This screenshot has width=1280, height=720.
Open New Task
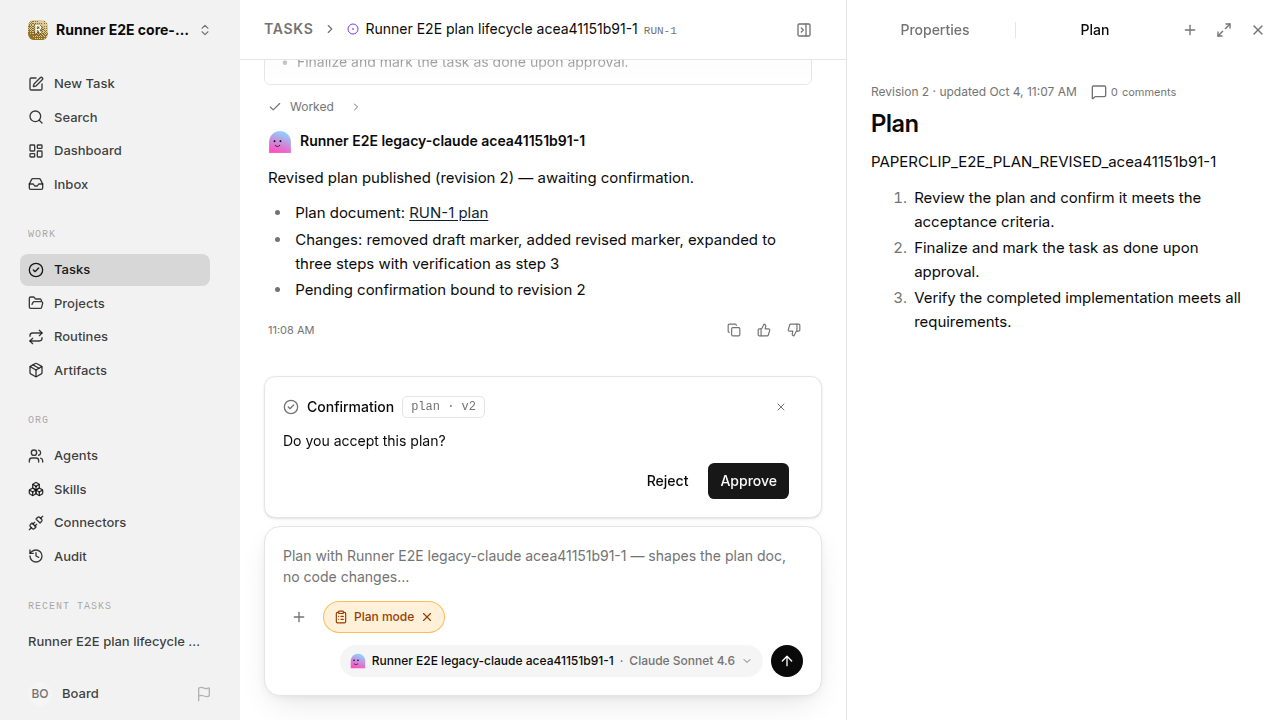pyautogui.click(x=115, y=84)
